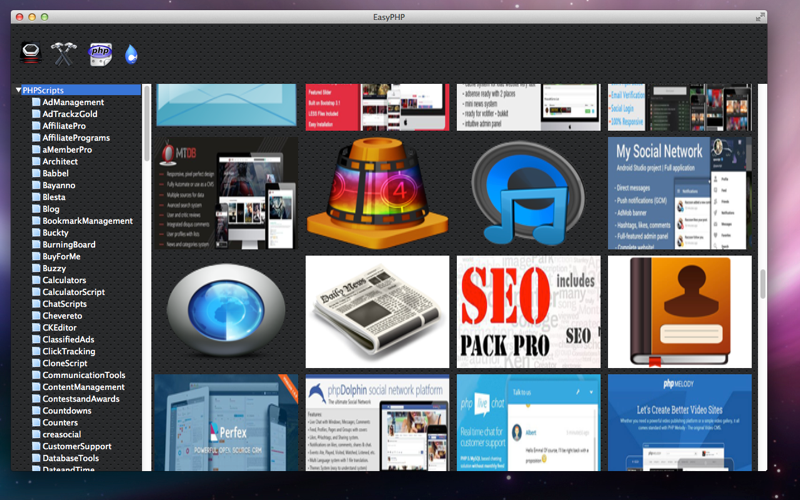Image resolution: width=800 pixels, height=500 pixels.
Task: Open the blue globe lens icon
Action: click(226, 312)
